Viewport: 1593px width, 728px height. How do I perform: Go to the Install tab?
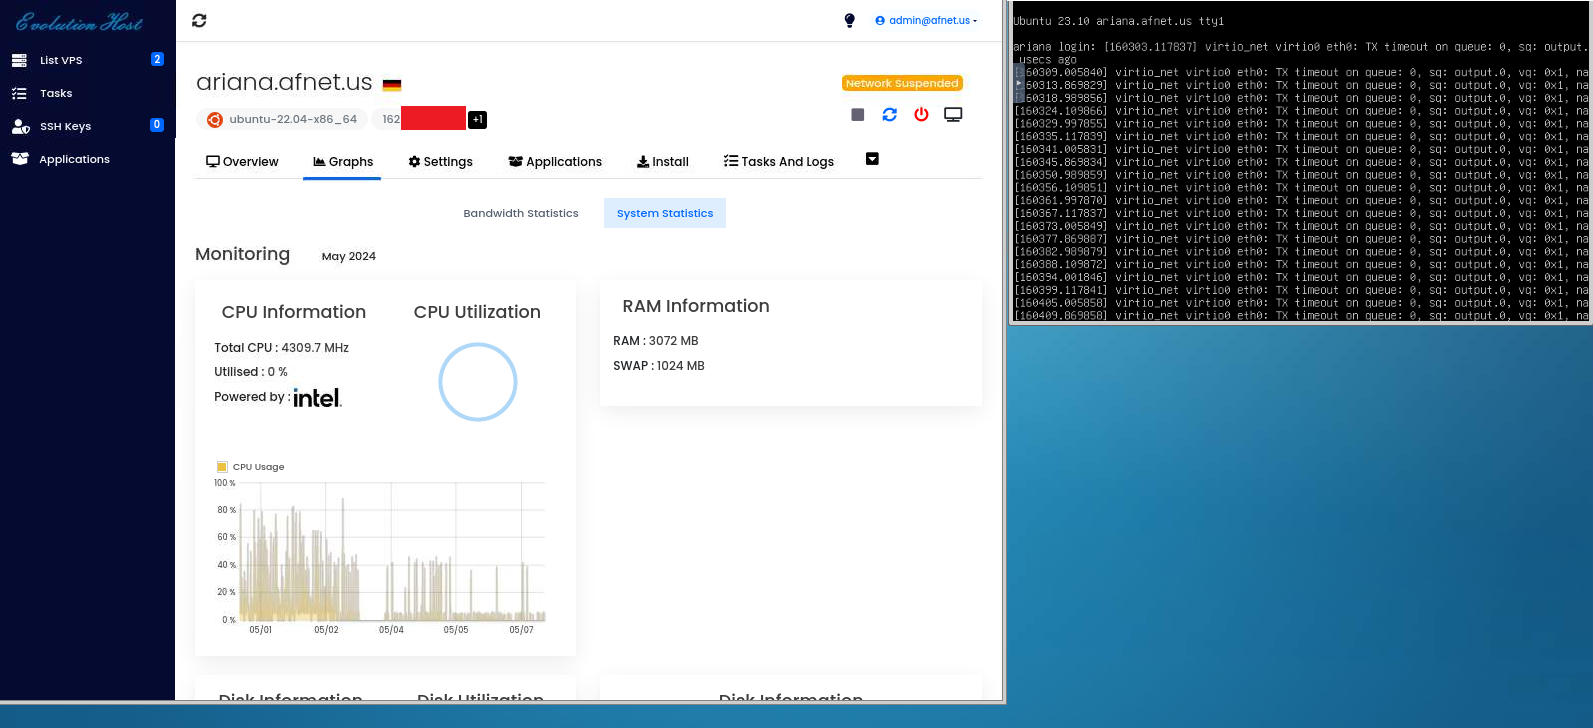pos(662,162)
